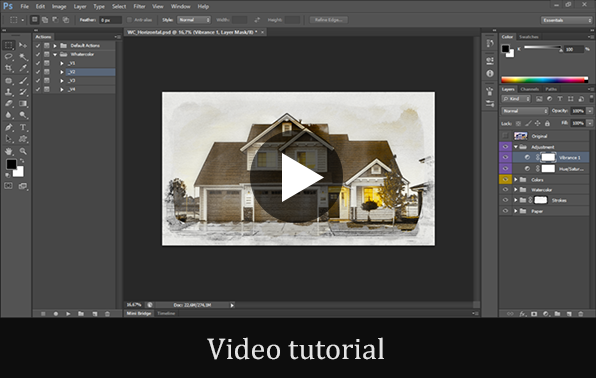Click the Add layer mask icon

pyautogui.click(x=534, y=314)
